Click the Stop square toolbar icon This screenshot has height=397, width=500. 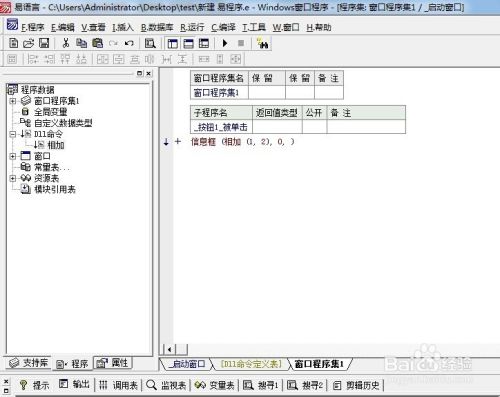[x=241, y=43]
